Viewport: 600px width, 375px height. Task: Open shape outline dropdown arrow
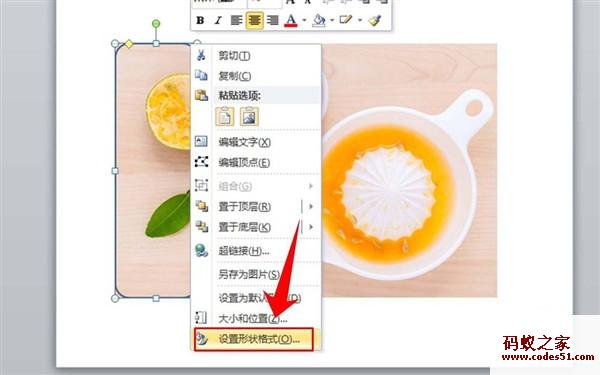click(x=360, y=20)
